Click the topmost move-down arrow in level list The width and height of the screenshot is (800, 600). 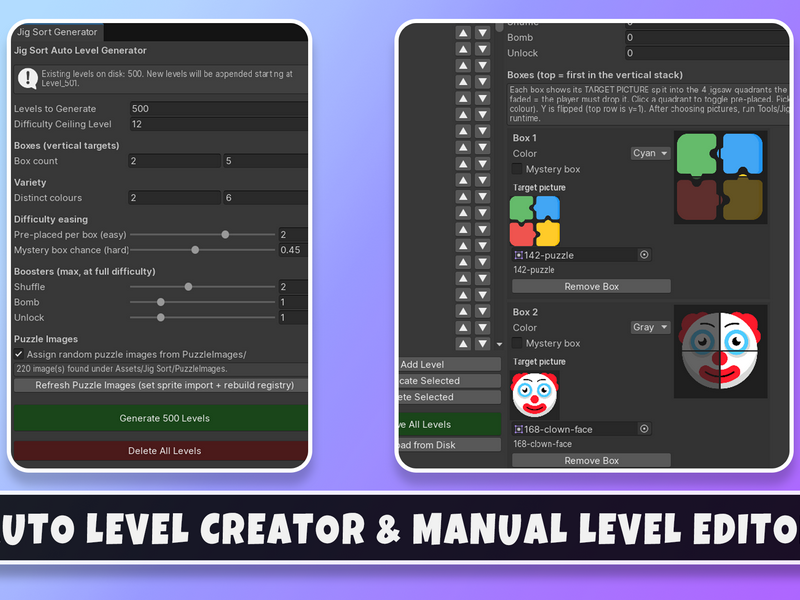483,33
